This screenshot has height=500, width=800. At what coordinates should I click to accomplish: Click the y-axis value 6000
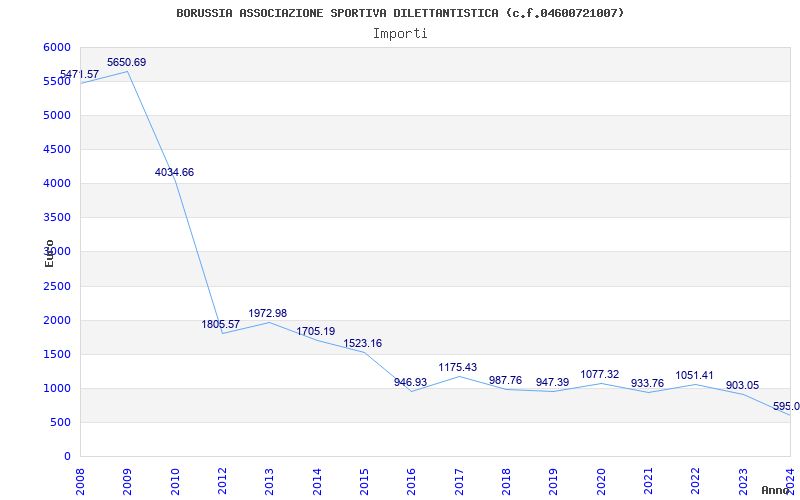(57, 47)
